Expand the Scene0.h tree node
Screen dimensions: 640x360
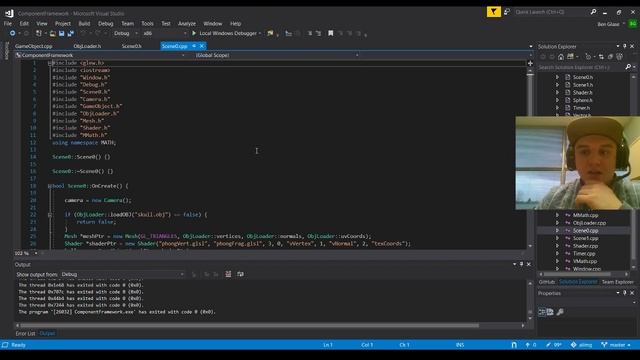coord(558,77)
